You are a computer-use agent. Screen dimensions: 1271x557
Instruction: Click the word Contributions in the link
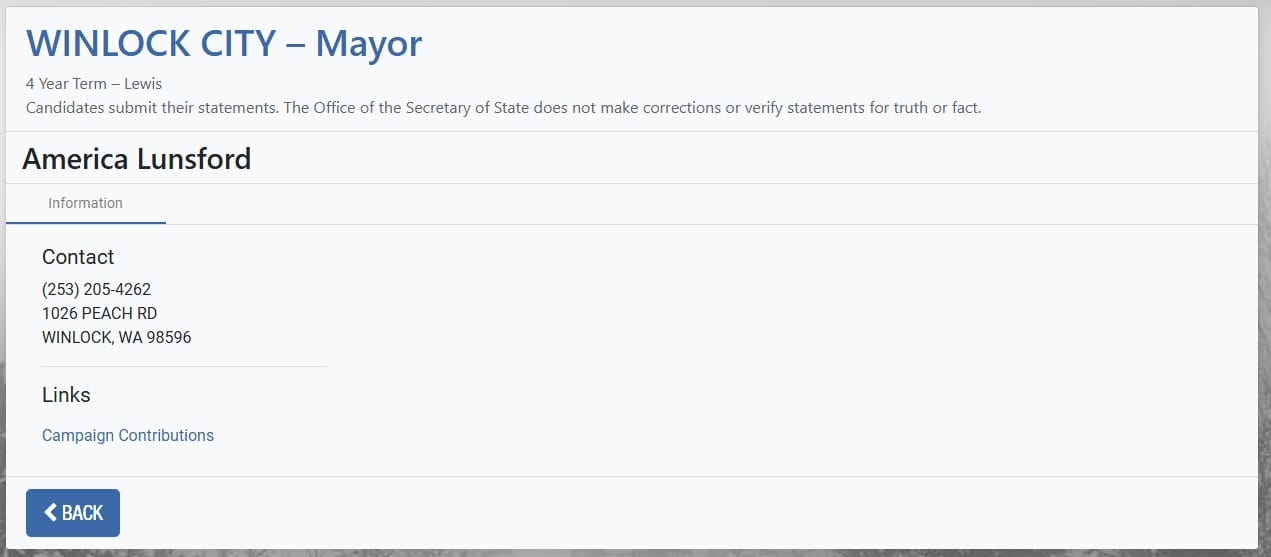166,436
